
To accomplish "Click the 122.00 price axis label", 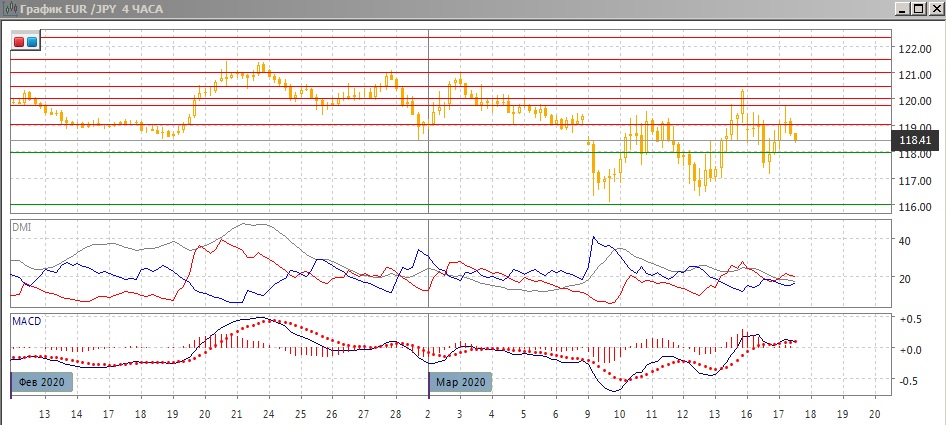I will pos(915,49).
